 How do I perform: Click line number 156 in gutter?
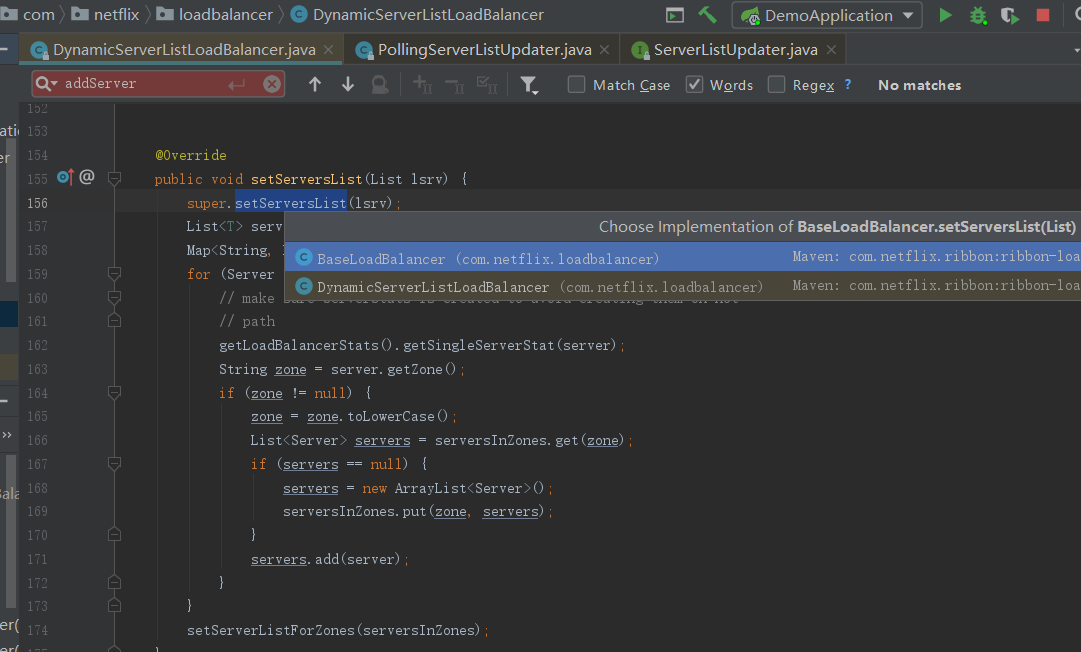[x=37, y=203]
